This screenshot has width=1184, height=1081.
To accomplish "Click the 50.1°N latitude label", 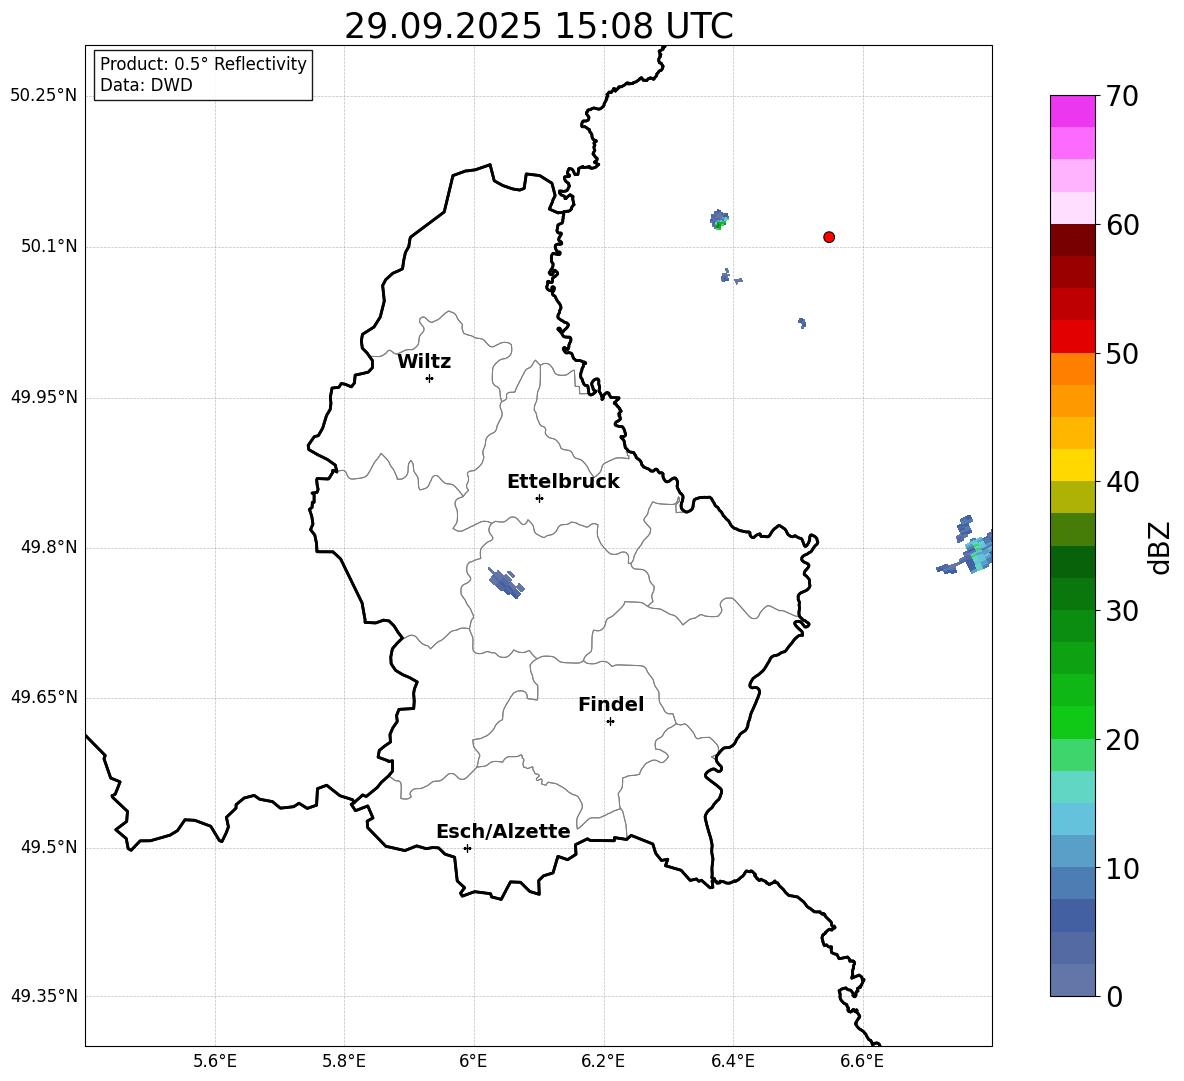I will pos(49,246).
